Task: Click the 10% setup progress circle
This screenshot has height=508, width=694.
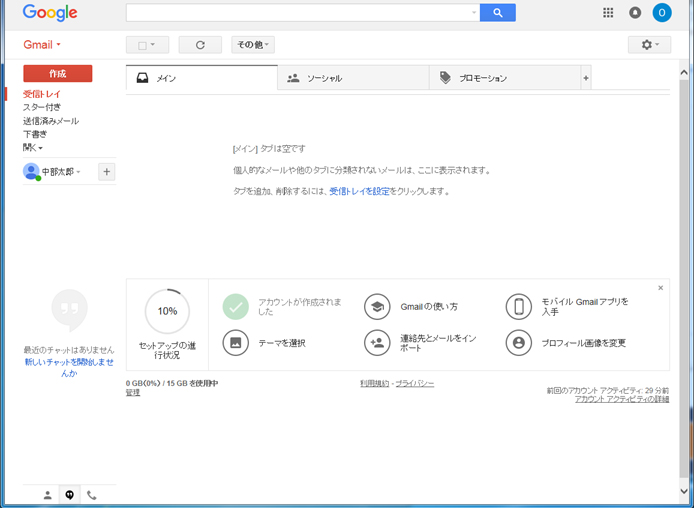Action: coord(167,311)
